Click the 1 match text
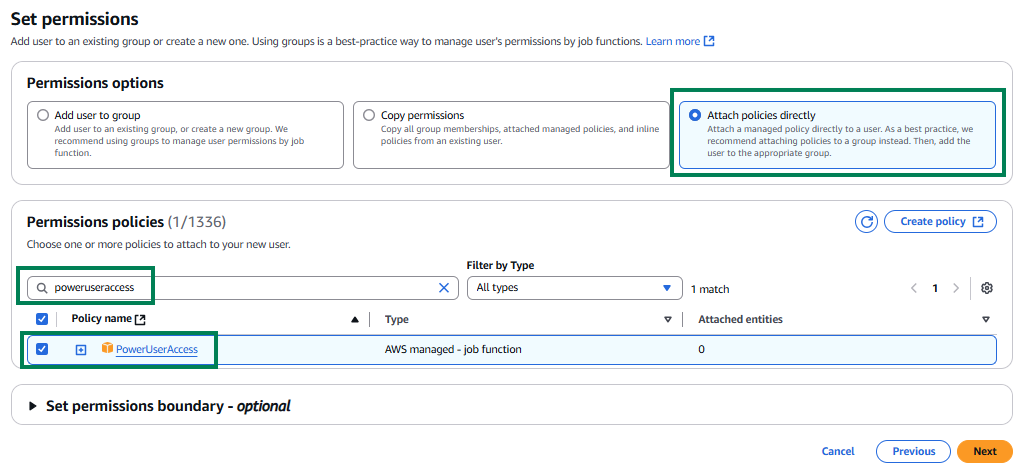The height and width of the screenshot is (470, 1026). pyautogui.click(x=710, y=289)
